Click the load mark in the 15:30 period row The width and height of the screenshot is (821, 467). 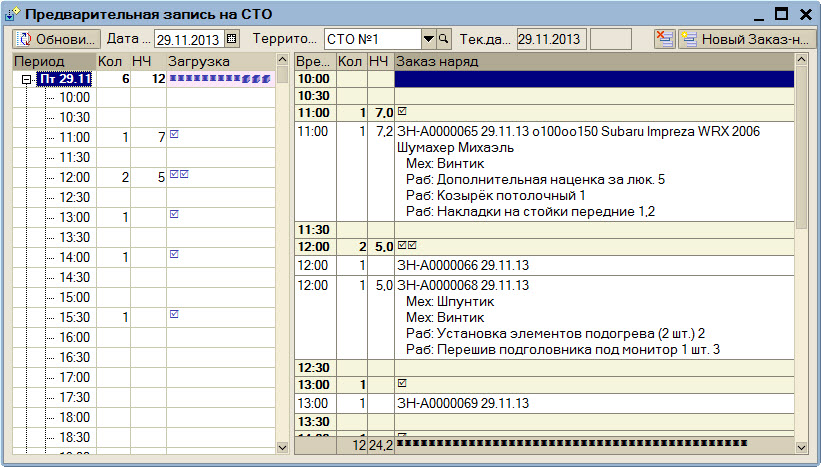[174, 314]
